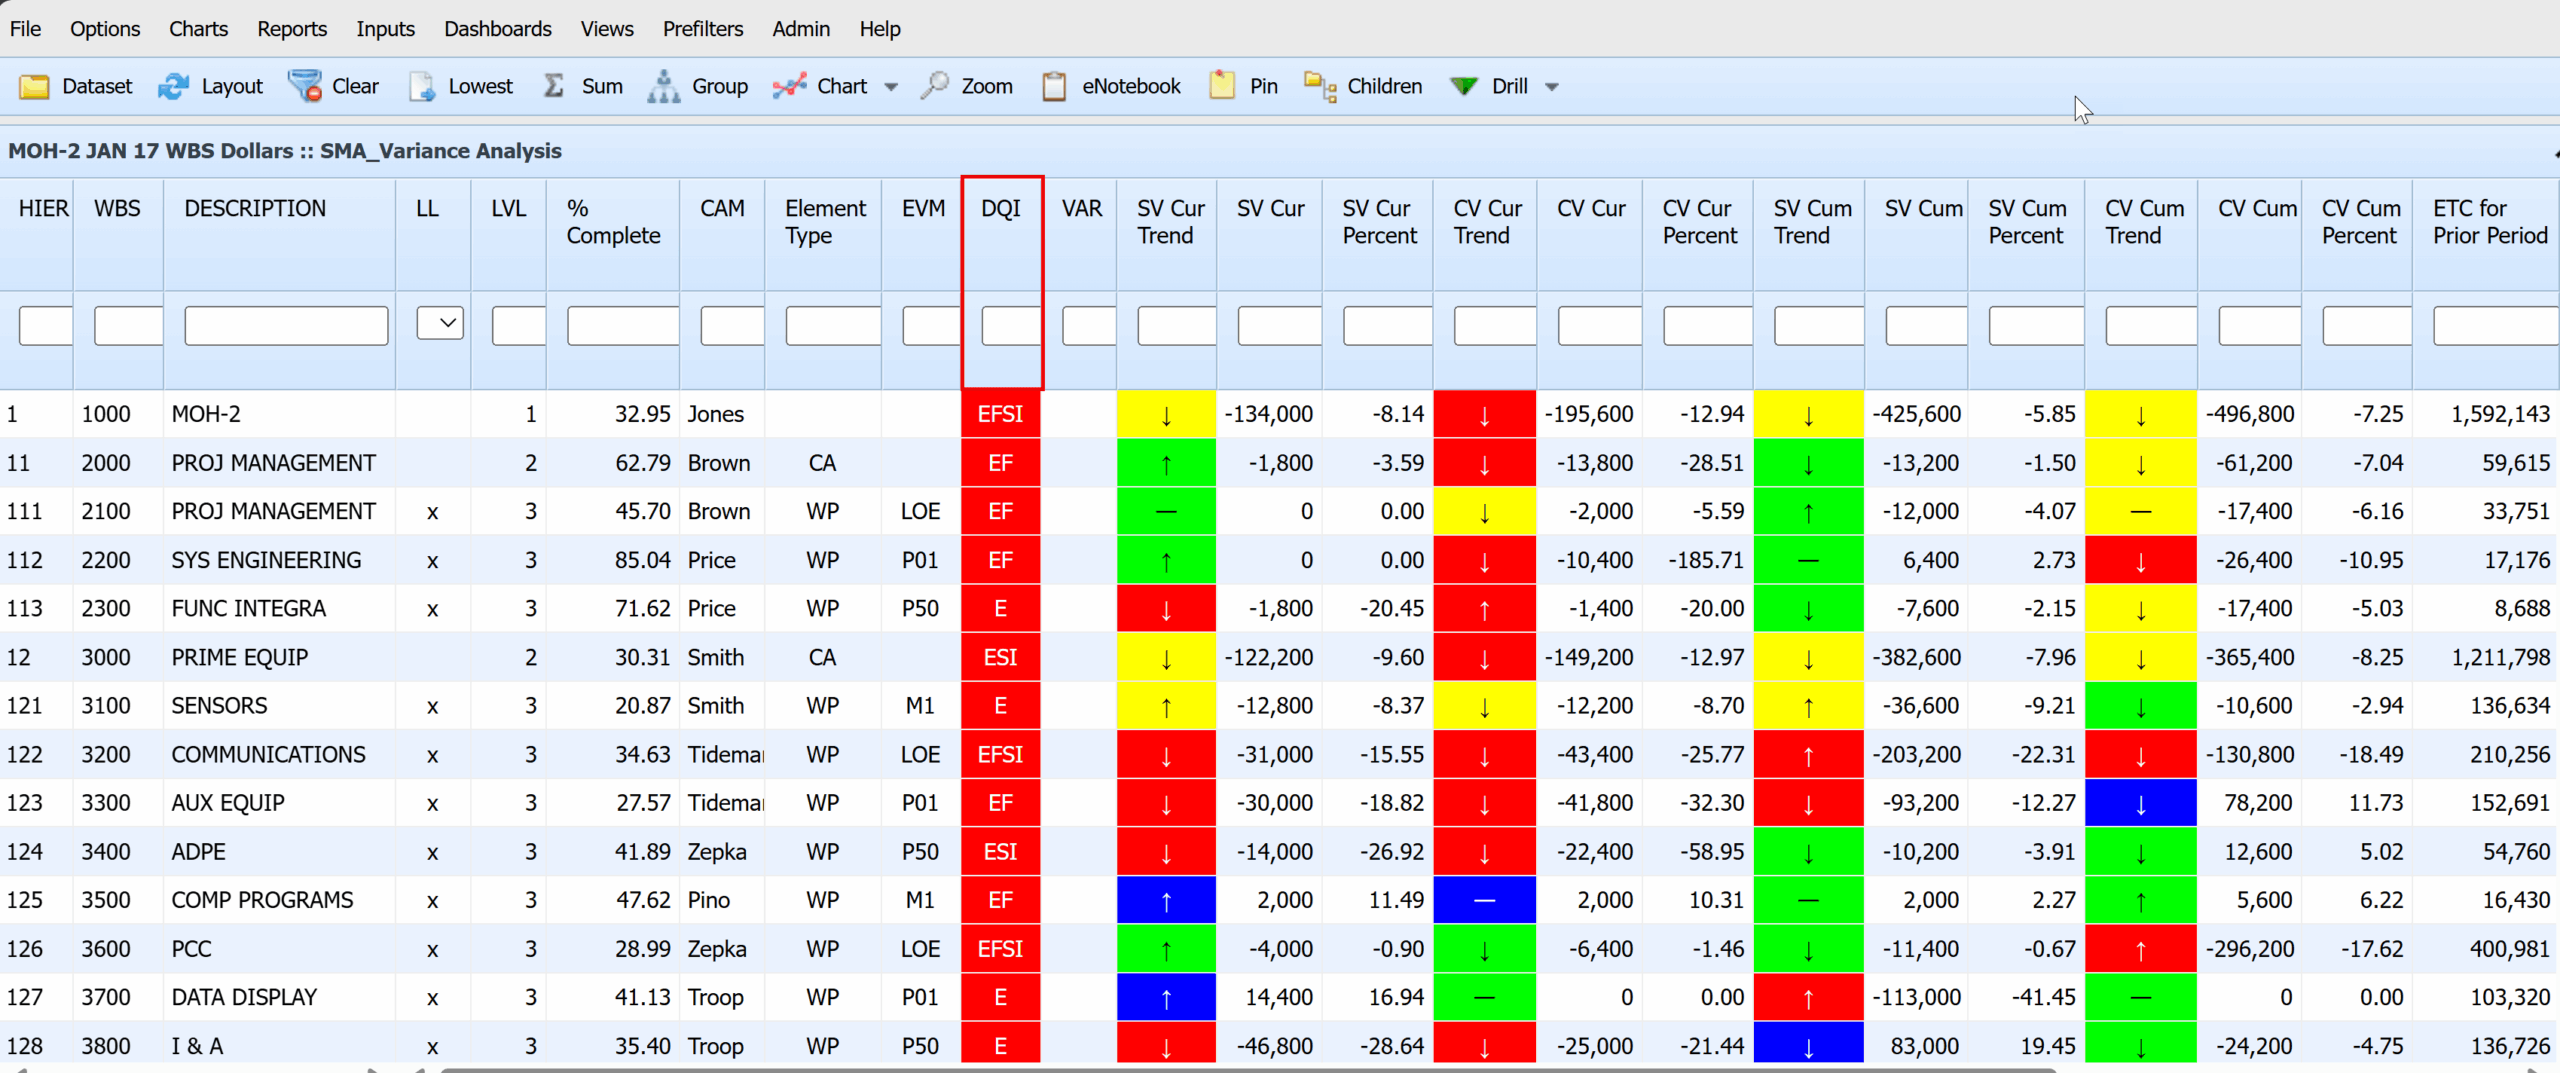Click the LL x mark for I & A row
Screen dimensions: 2560x1073
tap(432, 1047)
